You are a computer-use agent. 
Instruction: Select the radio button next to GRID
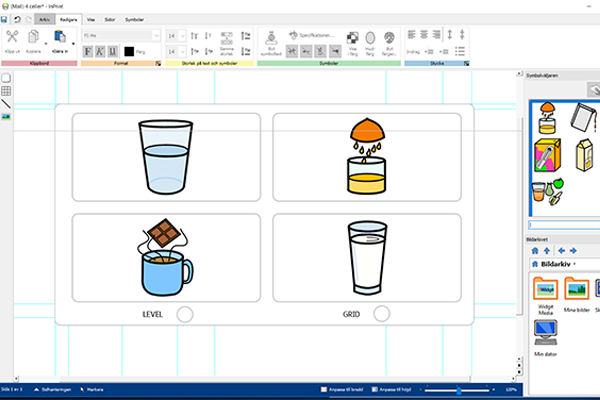(x=381, y=314)
